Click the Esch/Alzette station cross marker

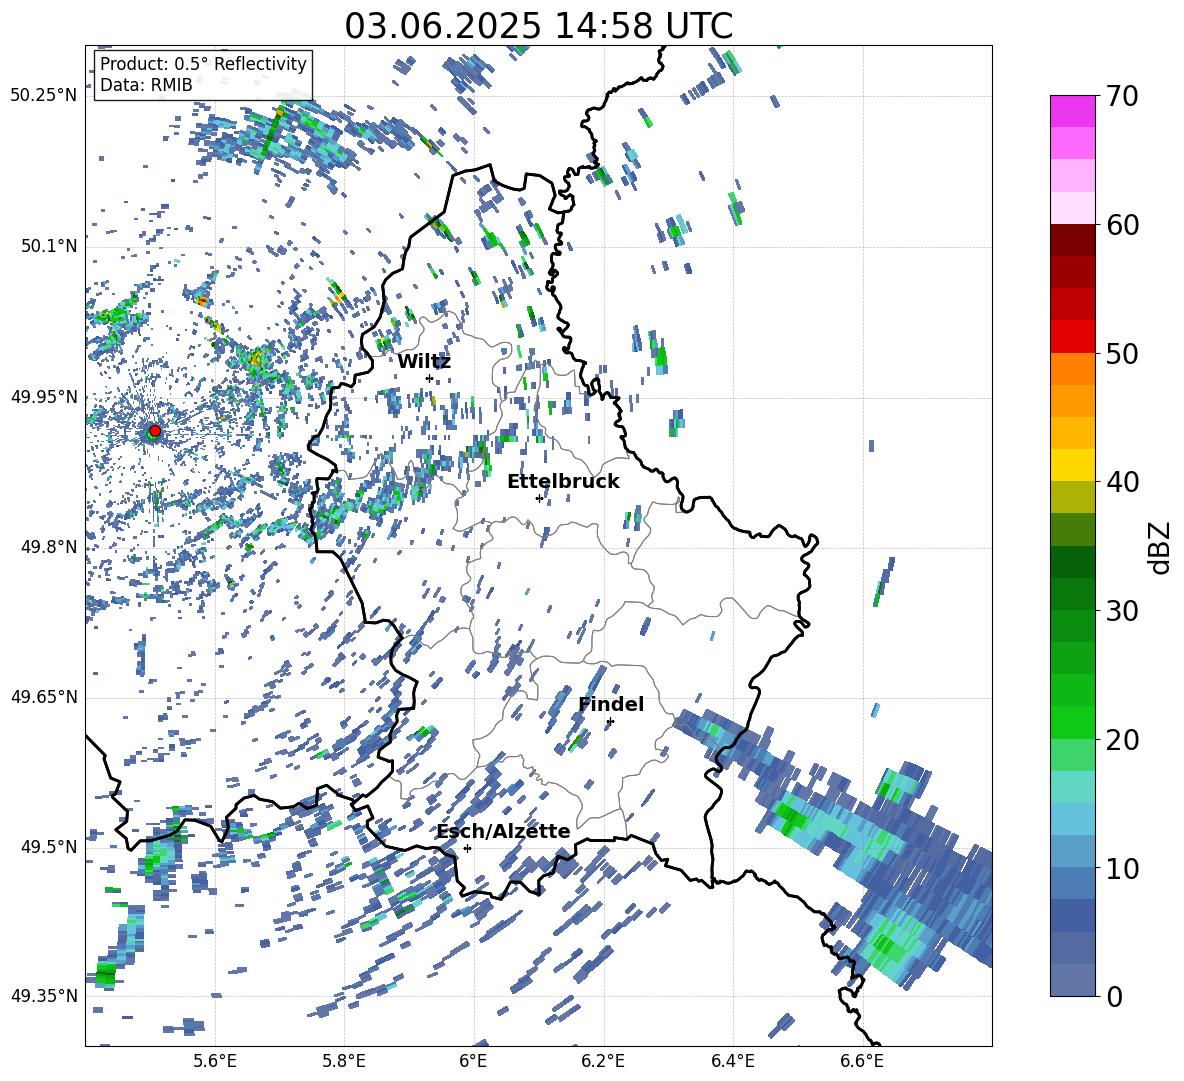click(x=467, y=848)
